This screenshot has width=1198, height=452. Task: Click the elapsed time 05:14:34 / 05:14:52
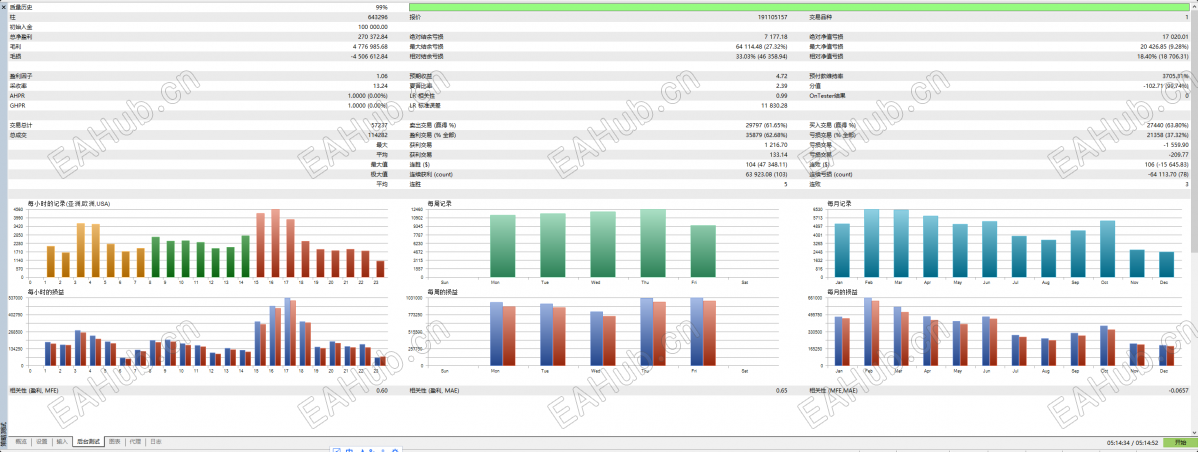click(x=1133, y=443)
